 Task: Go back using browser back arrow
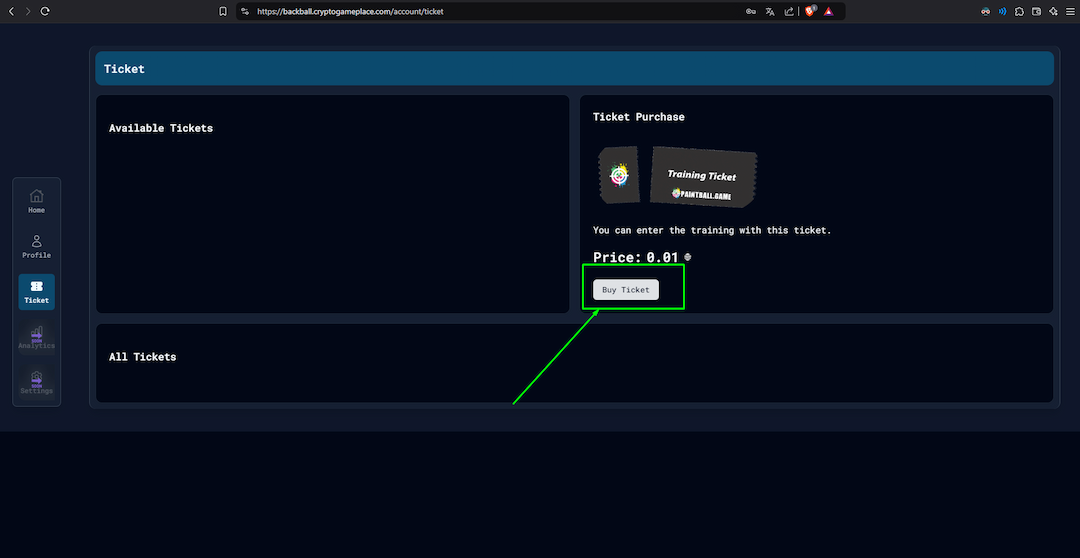(x=9, y=11)
